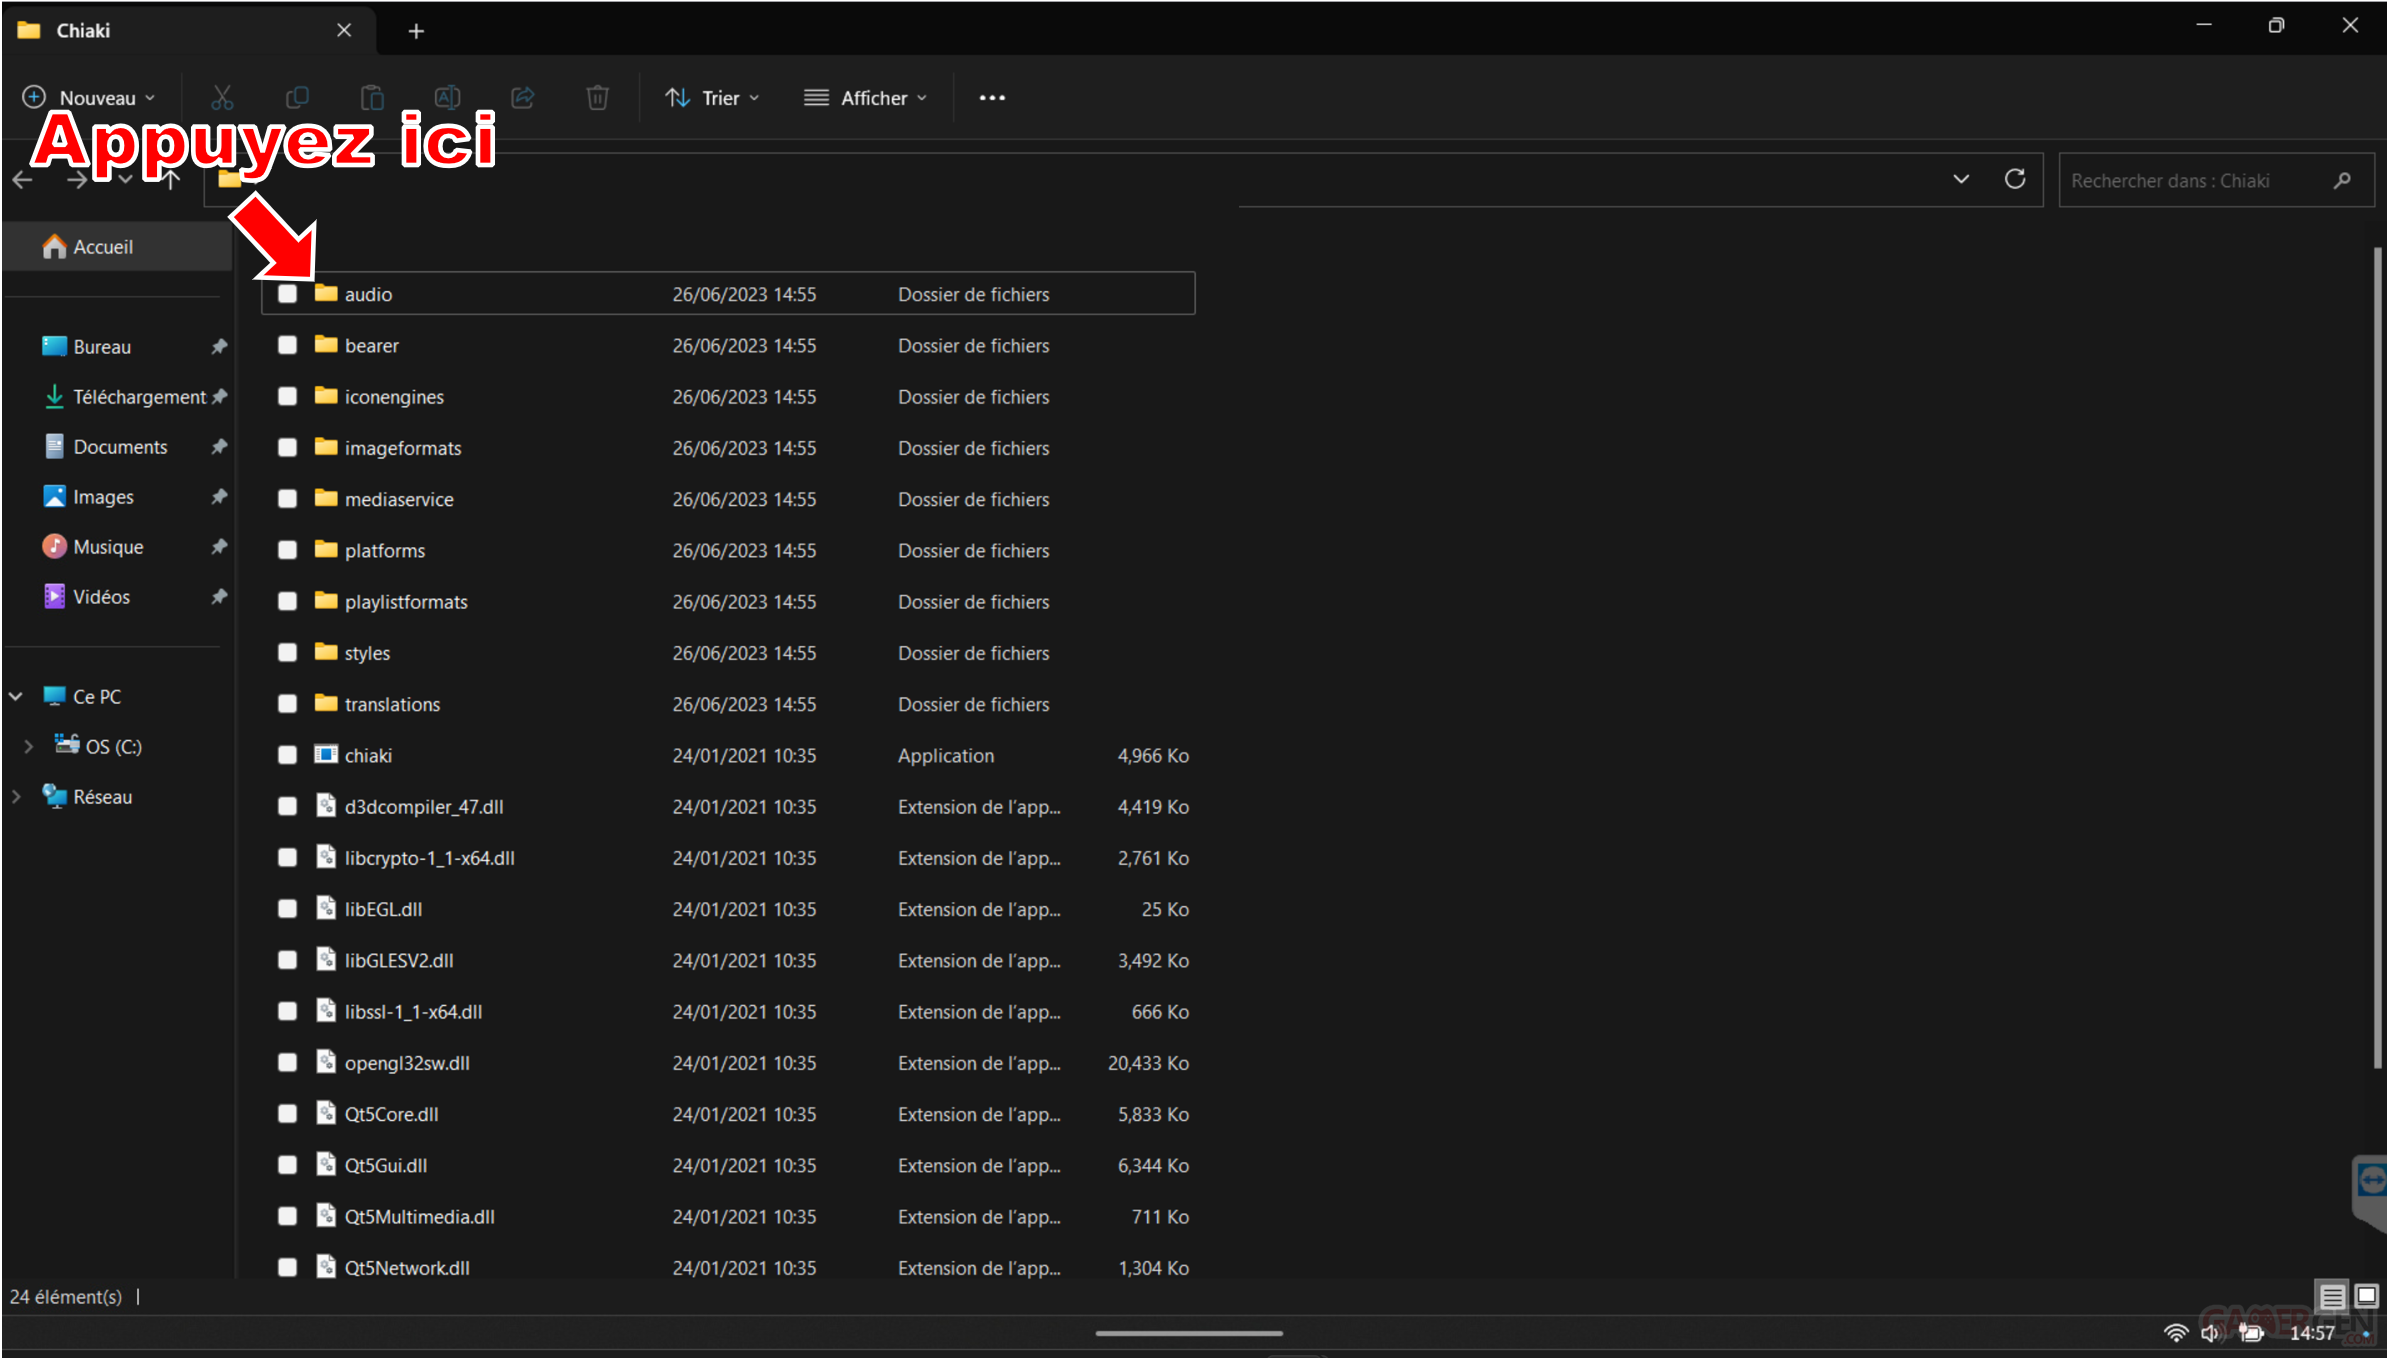Open Téléchargement in the sidebar
This screenshot has height=1358, width=2388.
tap(139, 397)
